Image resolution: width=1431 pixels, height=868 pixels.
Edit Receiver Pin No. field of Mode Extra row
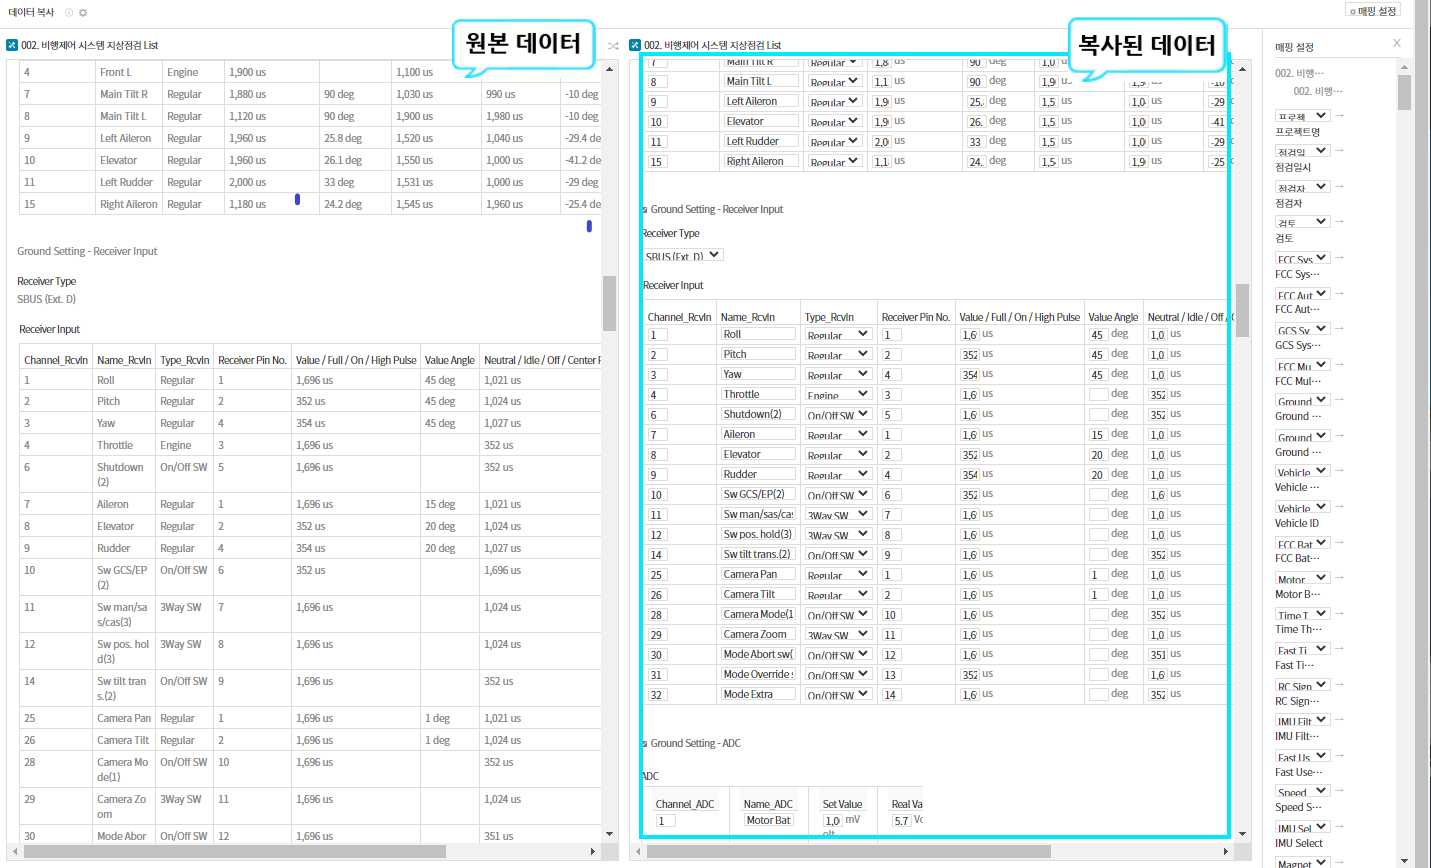coord(890,695)
